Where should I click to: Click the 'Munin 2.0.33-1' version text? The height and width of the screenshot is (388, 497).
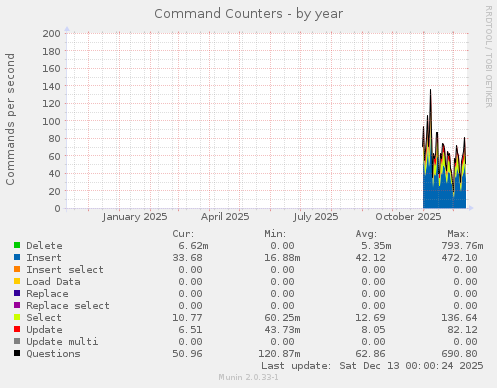click(x=248, y=377)
